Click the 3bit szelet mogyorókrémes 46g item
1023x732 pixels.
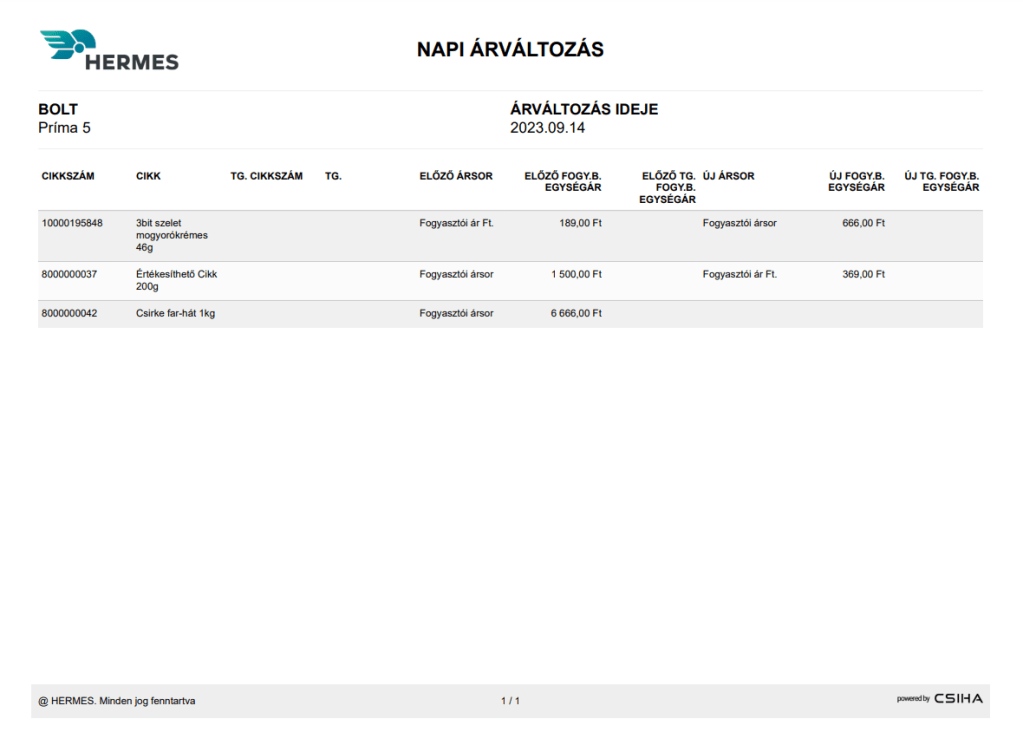(x=171, y=235)
